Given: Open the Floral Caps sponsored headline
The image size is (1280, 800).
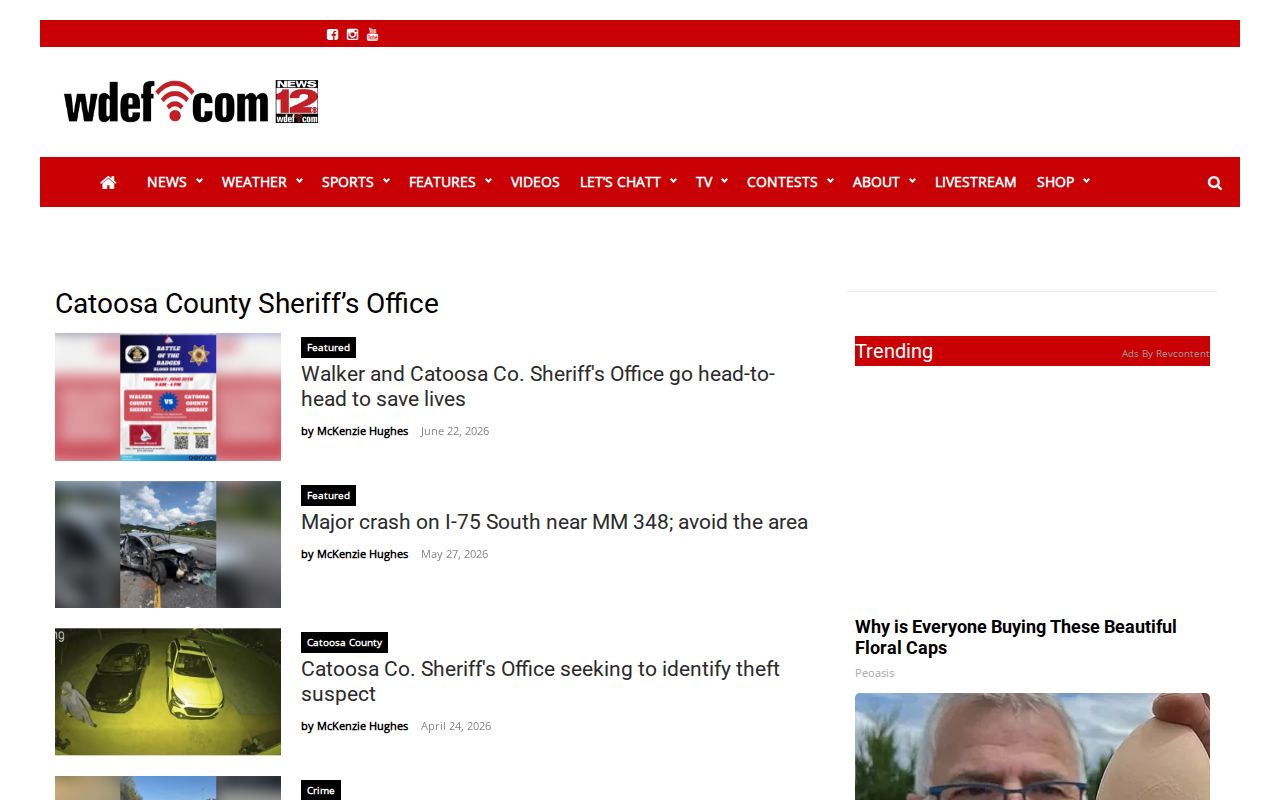Looking at the screenshot, I should [1015, 637].
